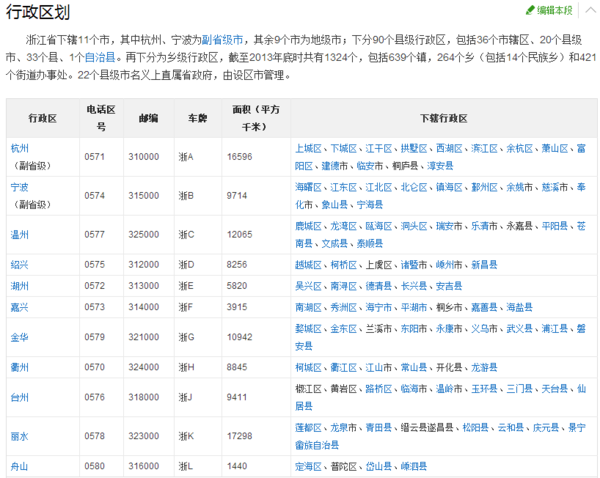Select the postal code cell 315000
This screenshot has height=478, width=600.
(x=143, y=196)
